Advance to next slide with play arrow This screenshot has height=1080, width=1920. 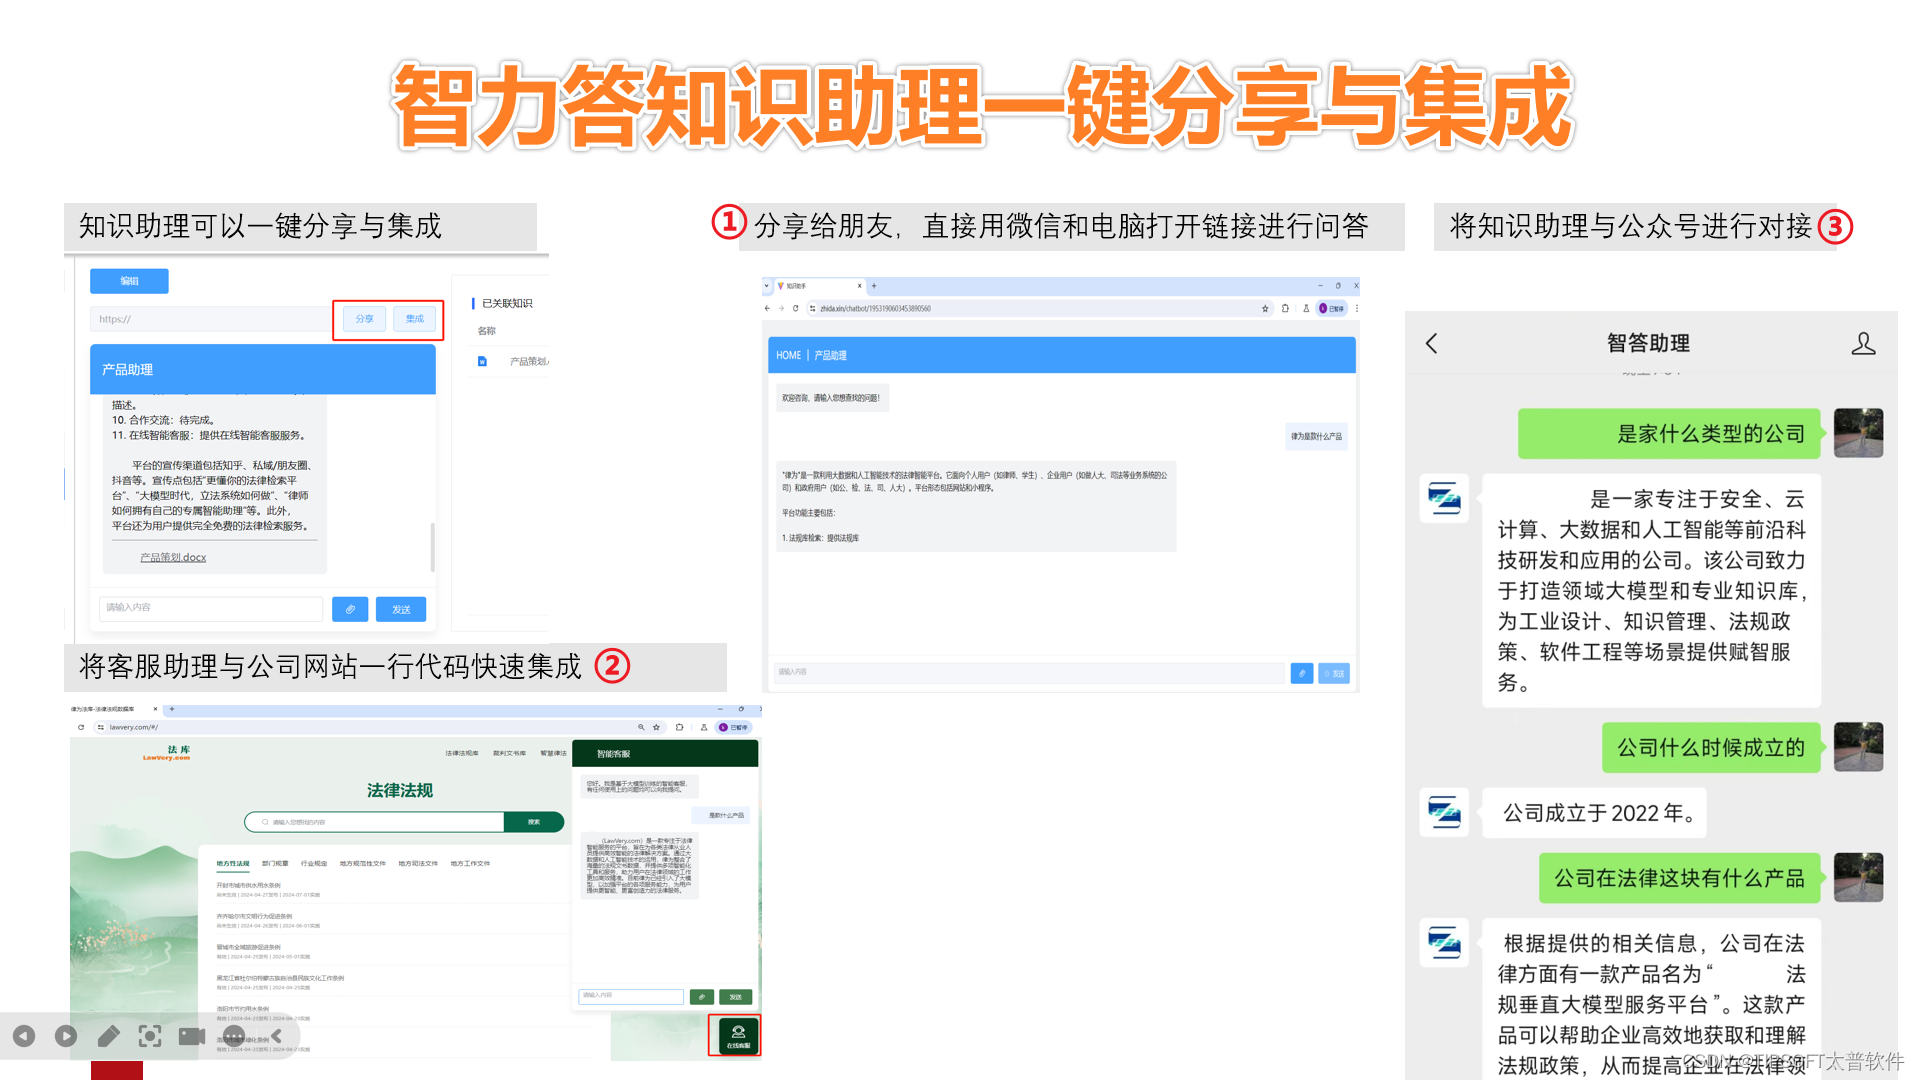point(66,1036)
